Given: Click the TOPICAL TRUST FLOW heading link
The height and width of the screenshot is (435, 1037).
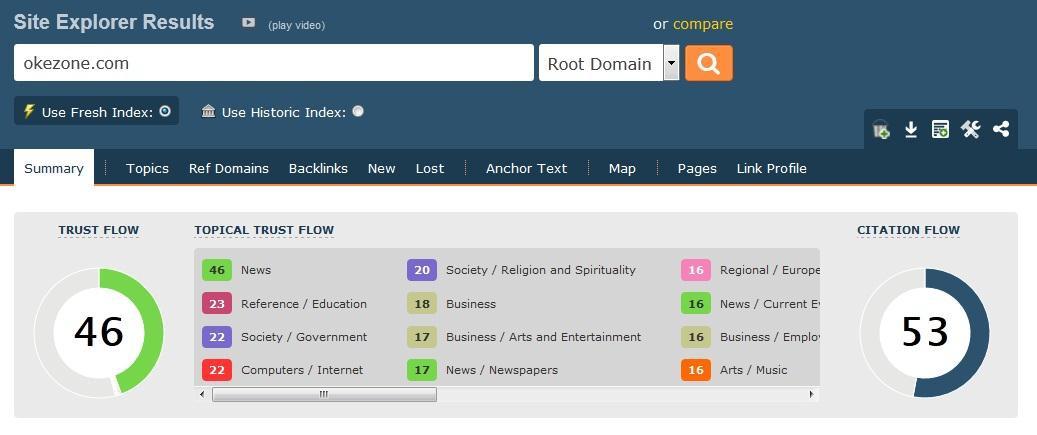Looking at the screenshot, I should coord(264,230).
